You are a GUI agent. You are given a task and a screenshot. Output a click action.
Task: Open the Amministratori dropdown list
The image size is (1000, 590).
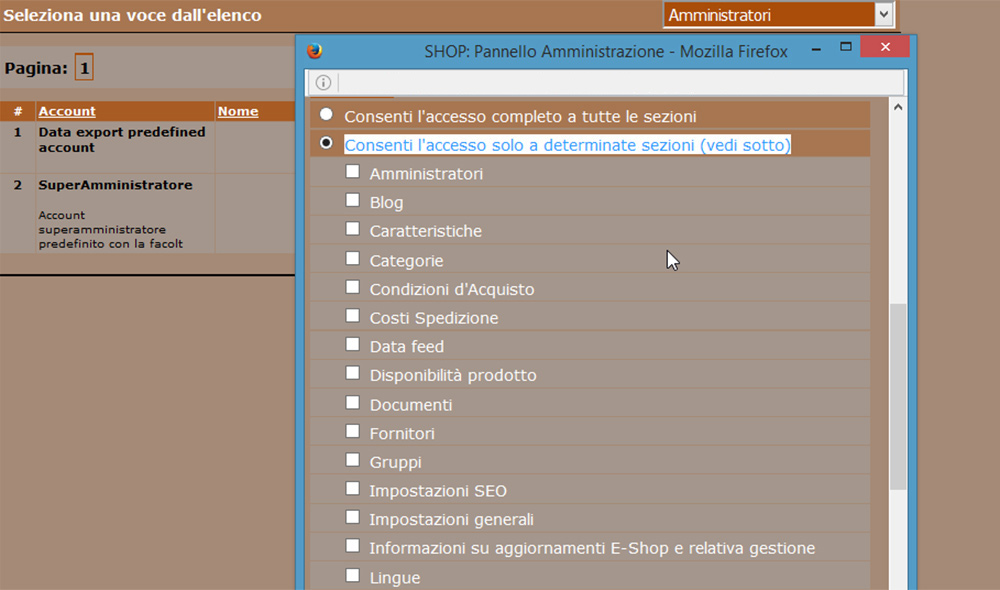click(x=778, y=15)
